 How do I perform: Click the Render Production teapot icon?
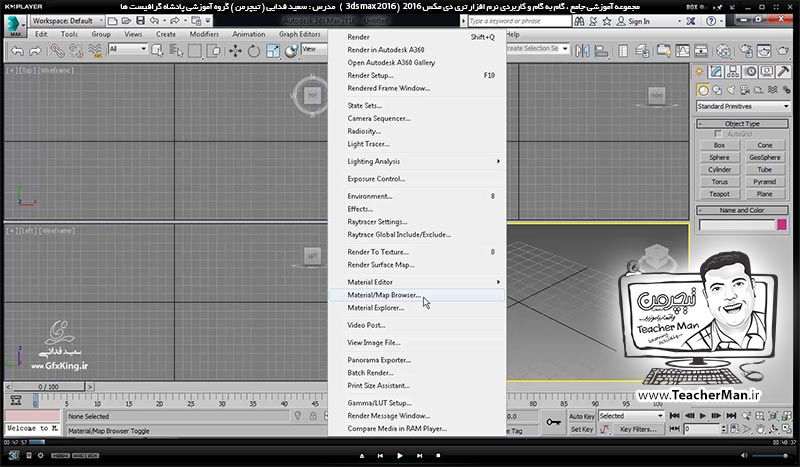pos(783,51)
